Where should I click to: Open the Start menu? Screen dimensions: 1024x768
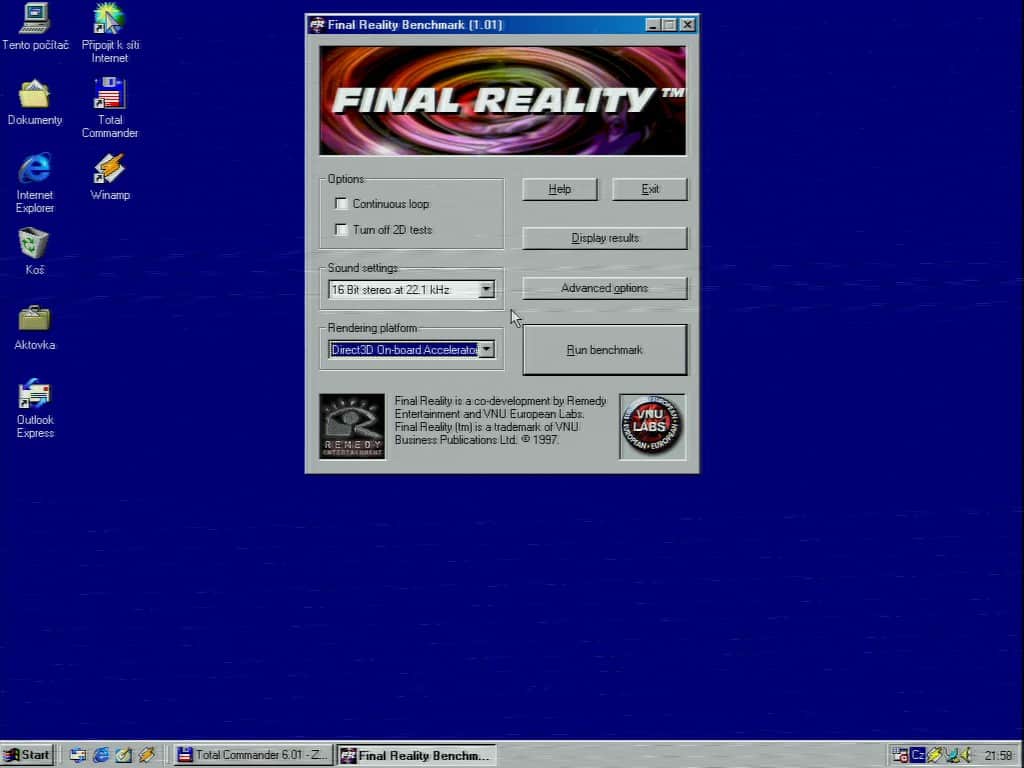[x=27, y=755]
